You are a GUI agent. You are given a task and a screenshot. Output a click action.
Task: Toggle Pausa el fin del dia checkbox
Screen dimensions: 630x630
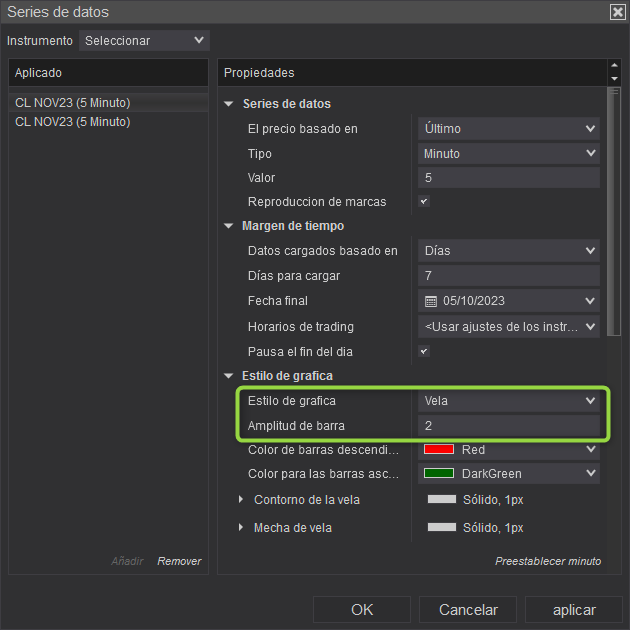coord(424,351)
